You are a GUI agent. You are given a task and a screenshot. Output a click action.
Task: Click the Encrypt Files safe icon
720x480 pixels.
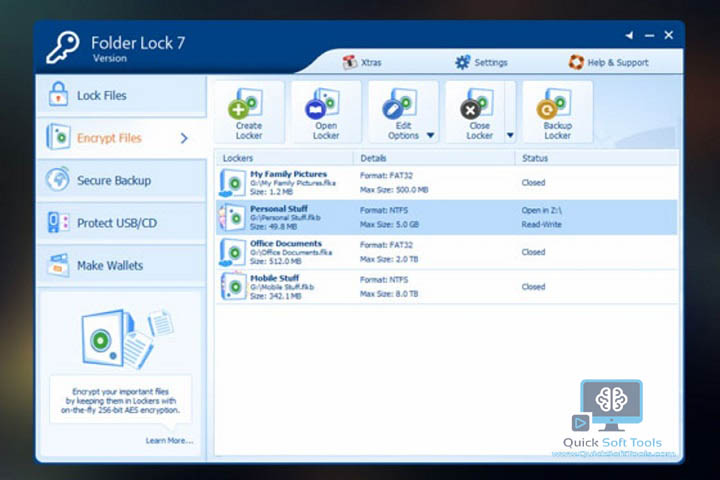tap(58, 136)
